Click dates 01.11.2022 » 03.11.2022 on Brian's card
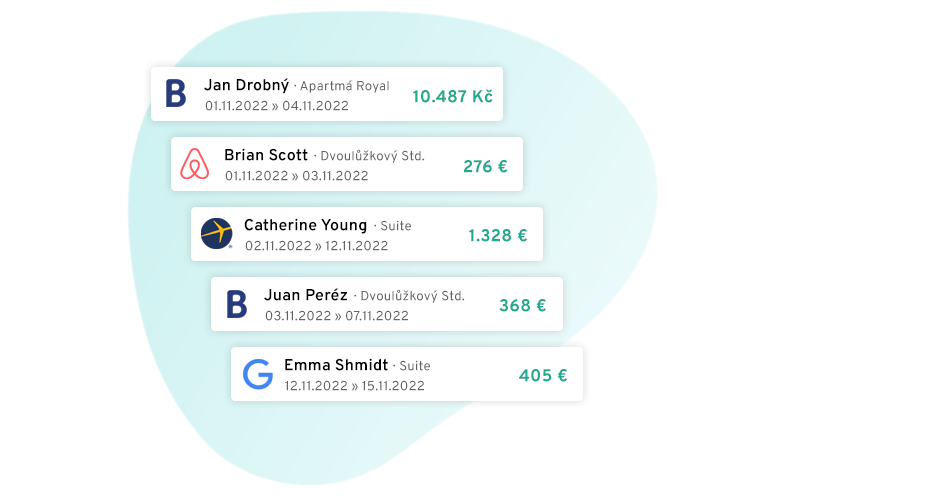 [297, 176]
